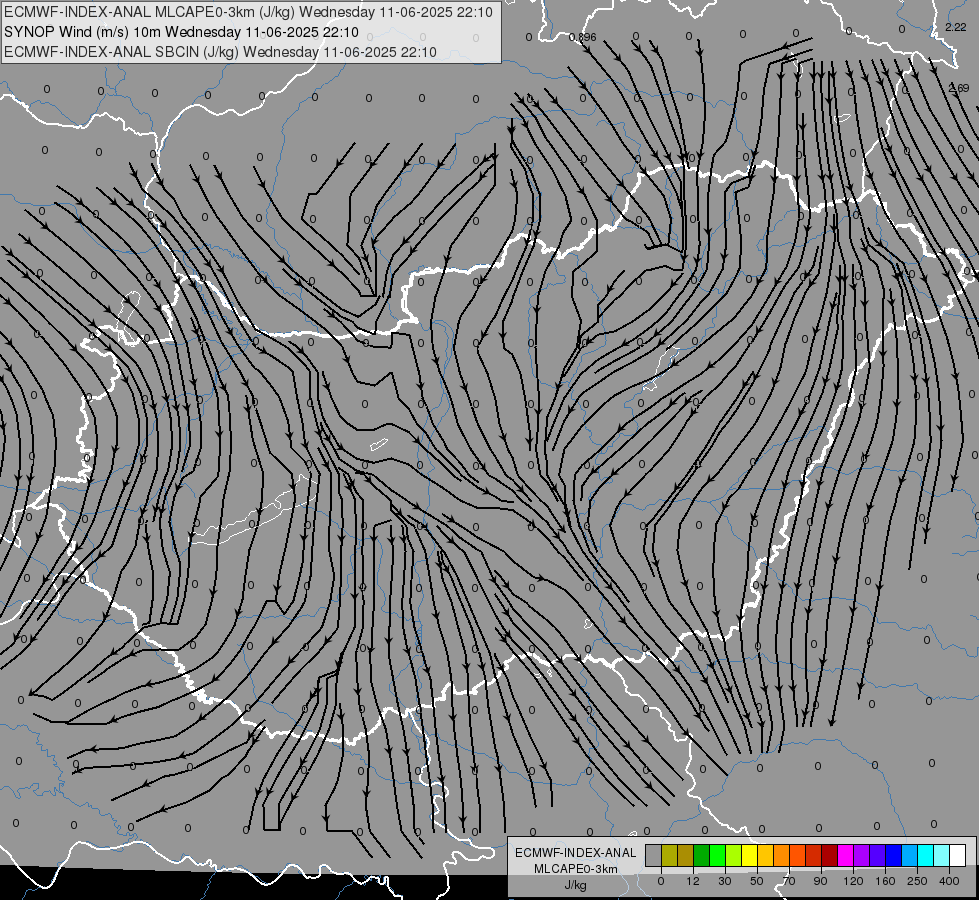Click the legend scale value 0
The image size is (979, 900).
click(x=661, y=881)
